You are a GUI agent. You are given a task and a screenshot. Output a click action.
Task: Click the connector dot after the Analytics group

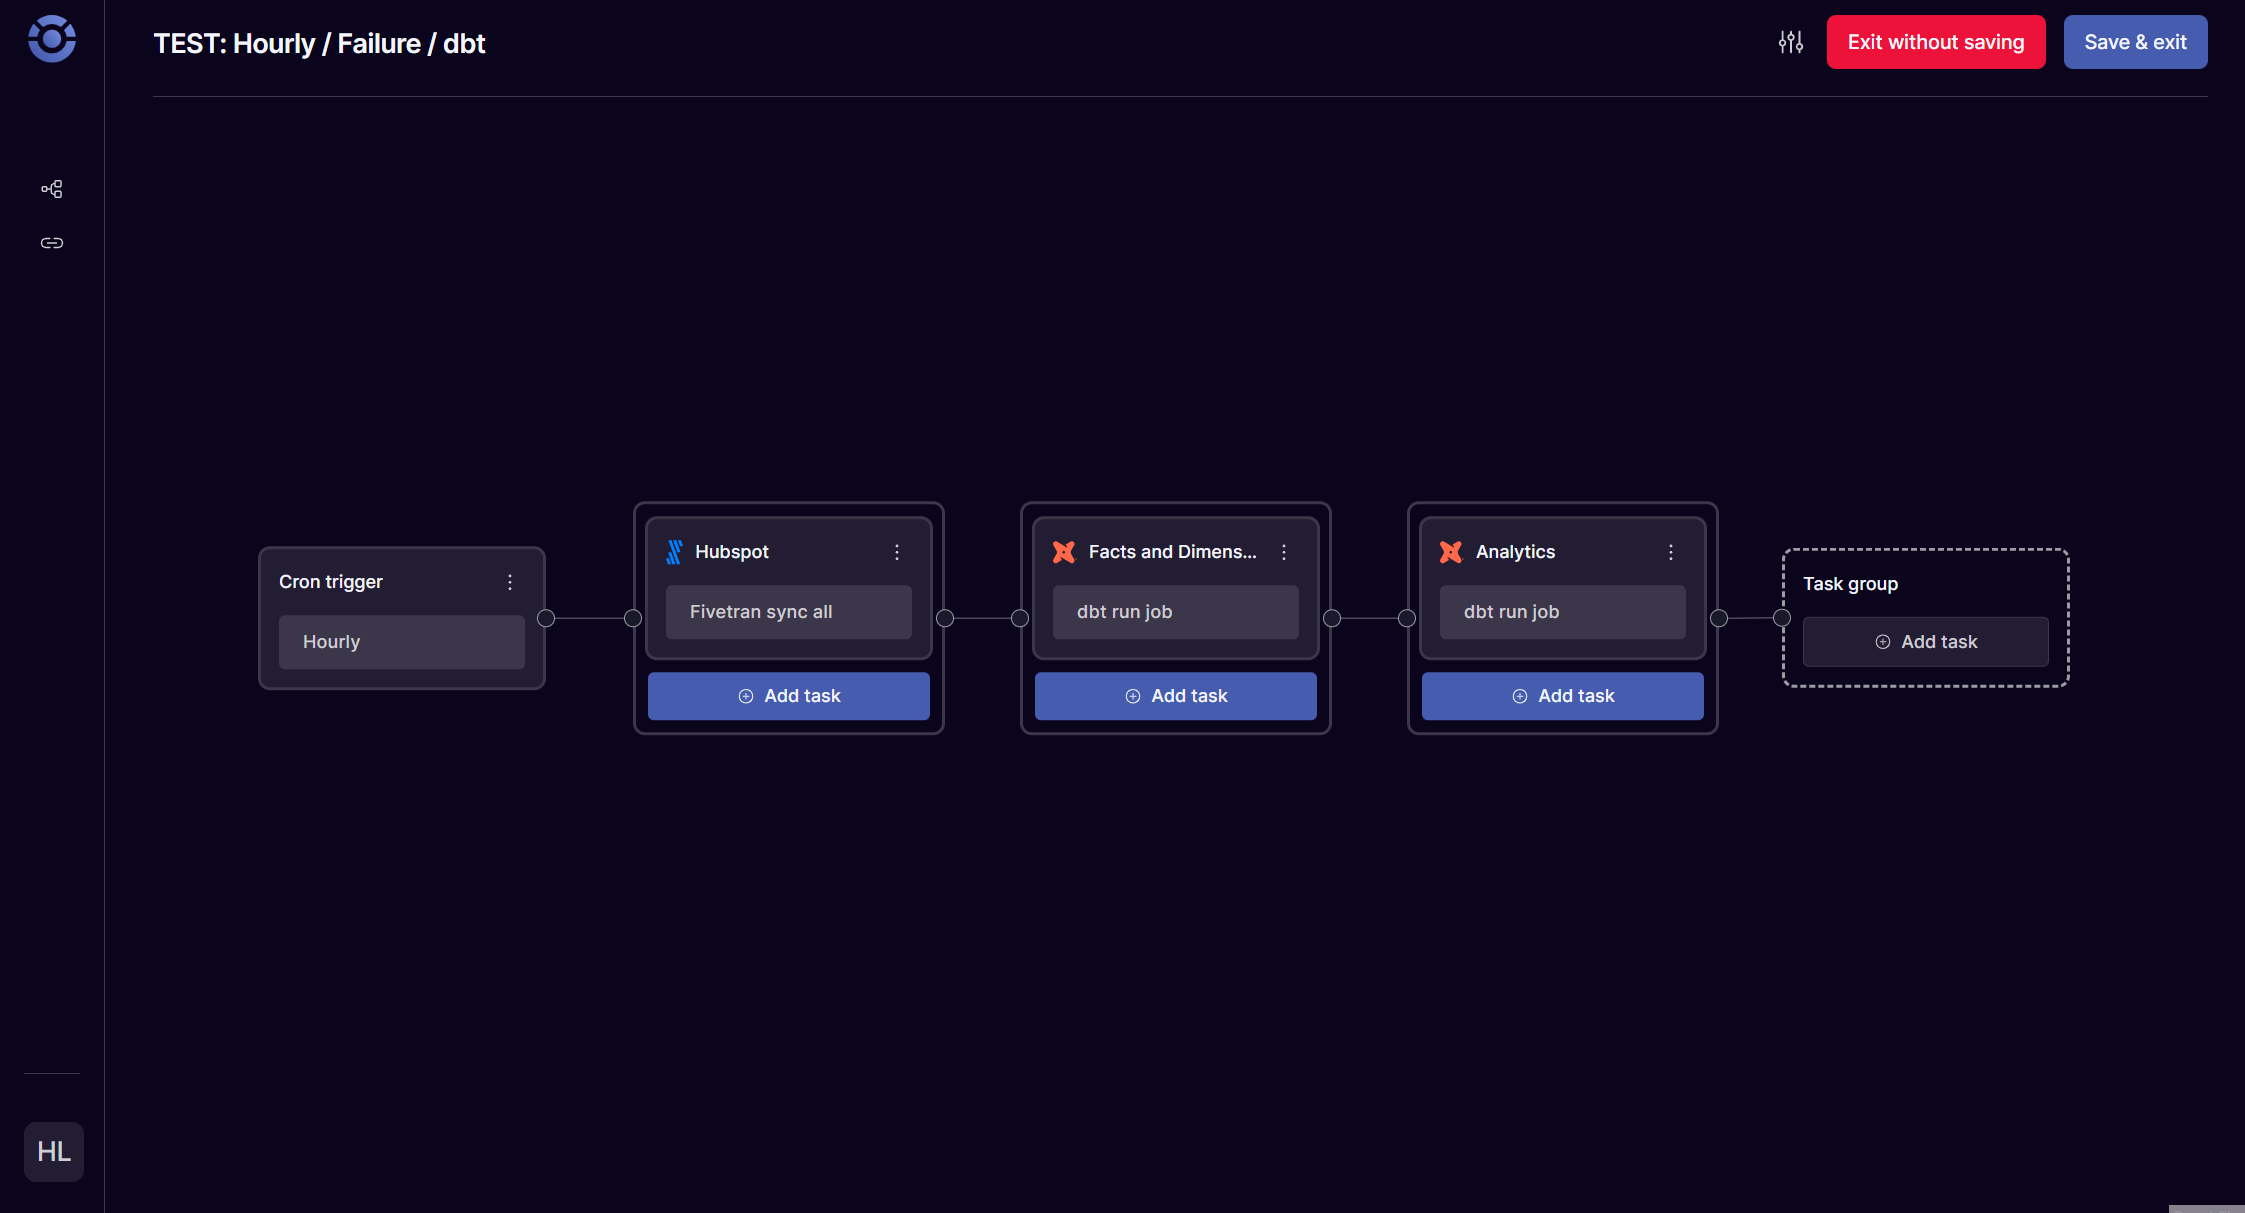coord(1719,618)
